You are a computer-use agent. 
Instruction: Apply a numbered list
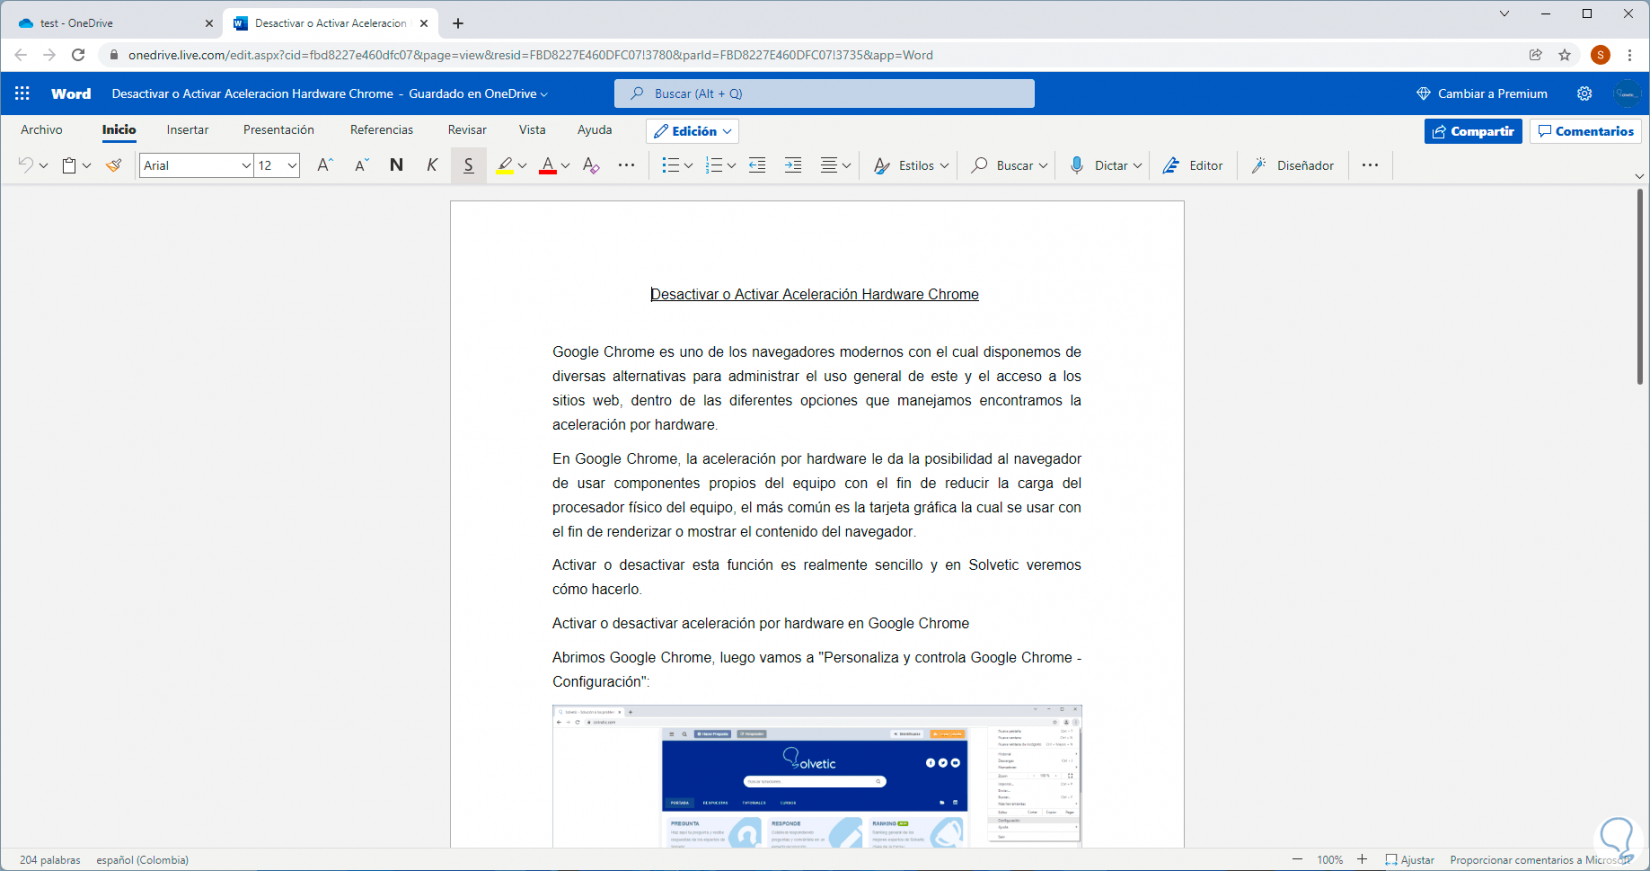[x=714, y=165]
